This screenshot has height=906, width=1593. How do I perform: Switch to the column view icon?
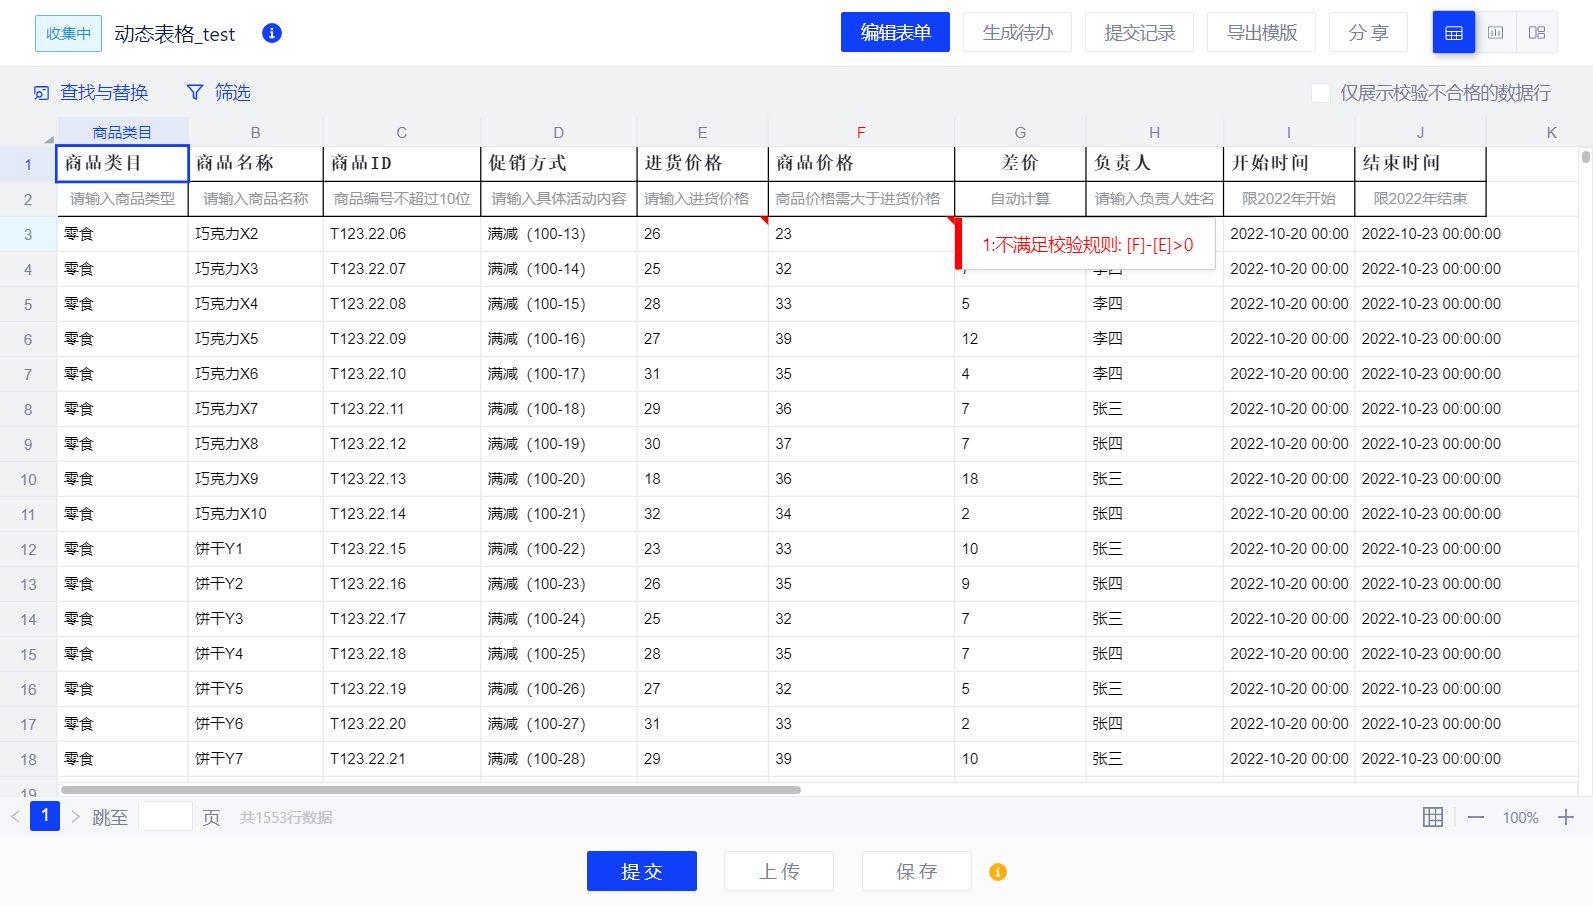(1495, 33)
